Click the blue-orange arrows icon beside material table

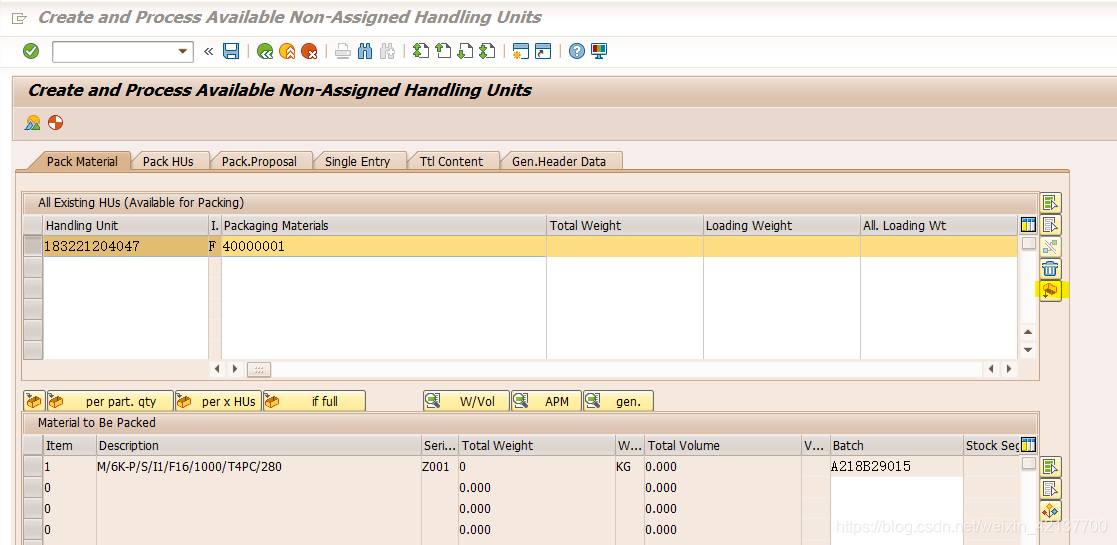coord(1050,511)
